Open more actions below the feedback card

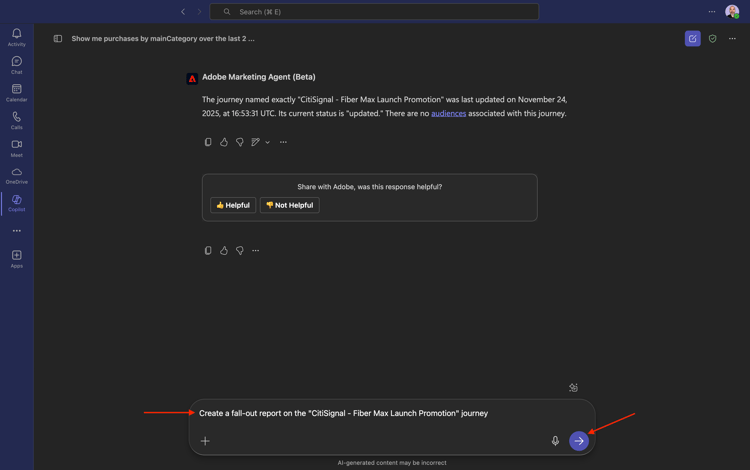click(x=255, y=251)
